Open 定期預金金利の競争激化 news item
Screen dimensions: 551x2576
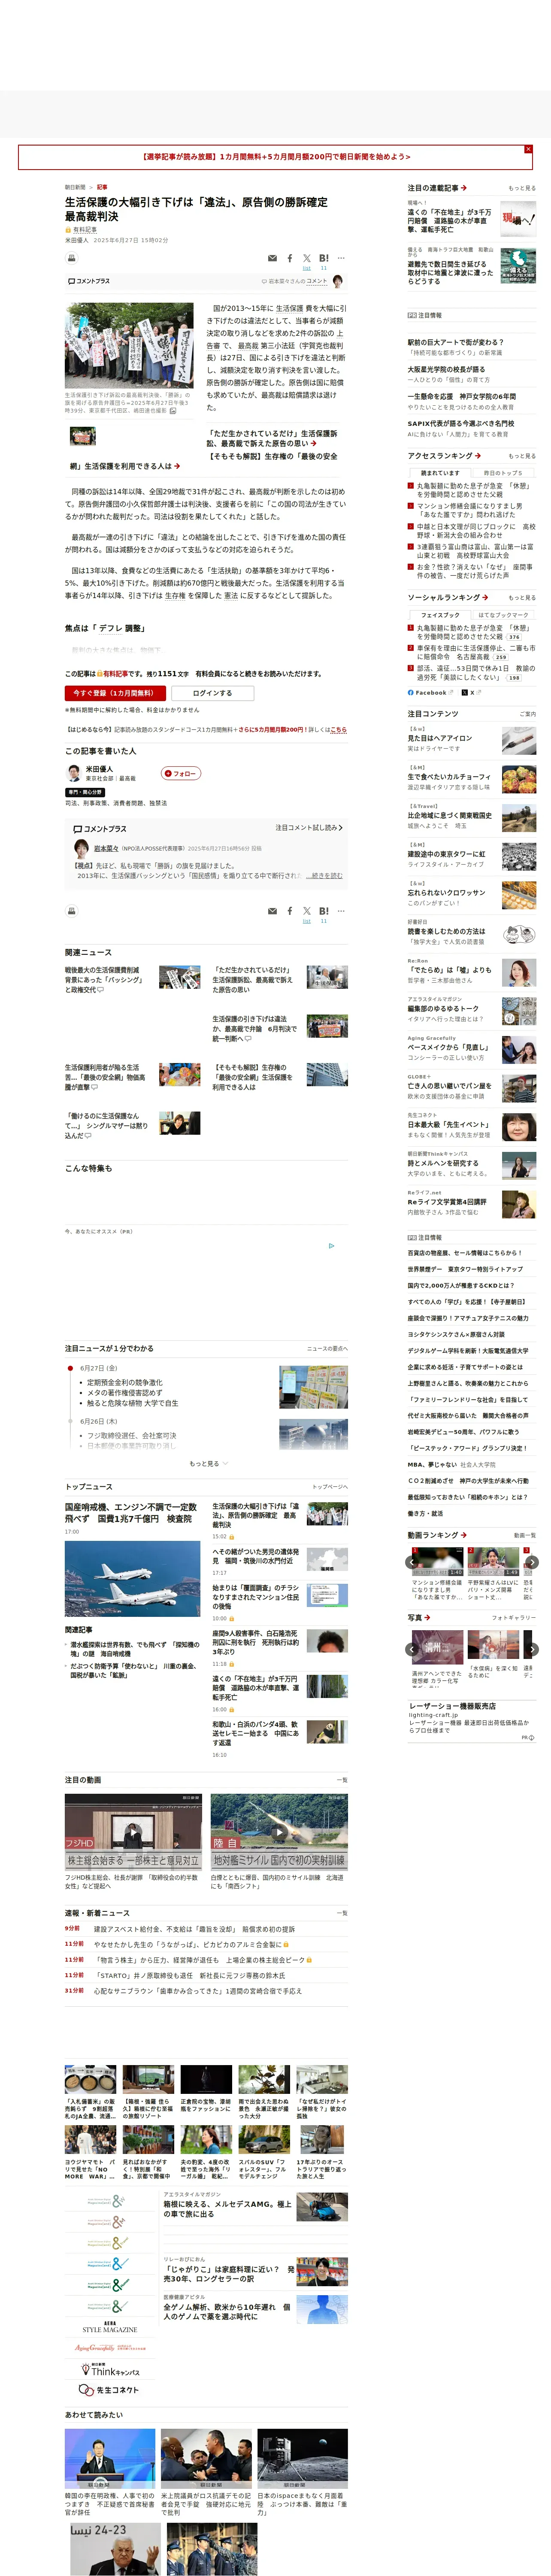pyautogui.click(x=124, y=1383)
